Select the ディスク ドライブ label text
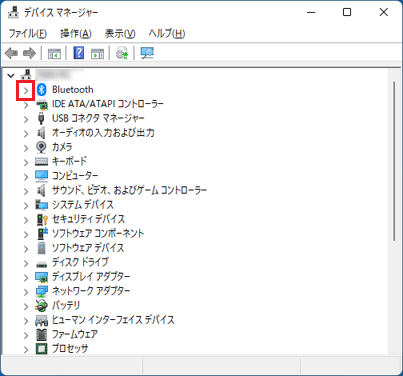This screenshot has width=403, height=376. click(x=80, y=262)
